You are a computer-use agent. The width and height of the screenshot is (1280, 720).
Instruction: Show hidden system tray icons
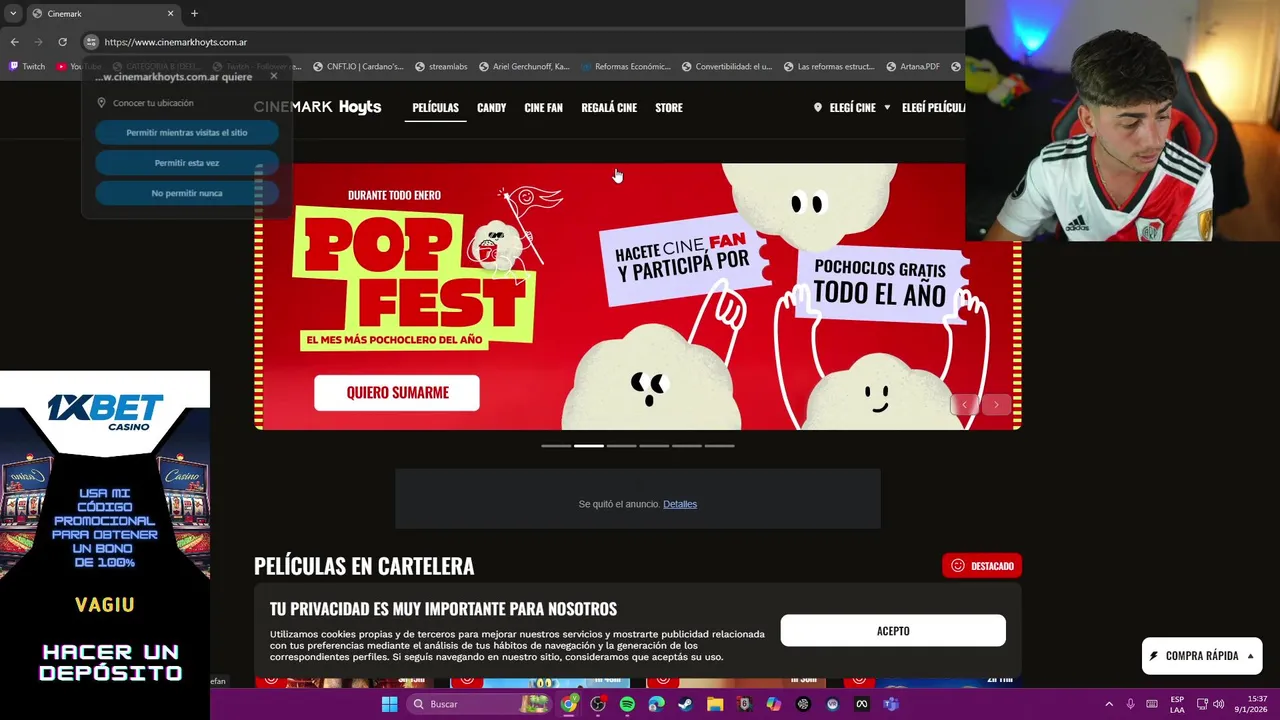tap(1108, 704)
